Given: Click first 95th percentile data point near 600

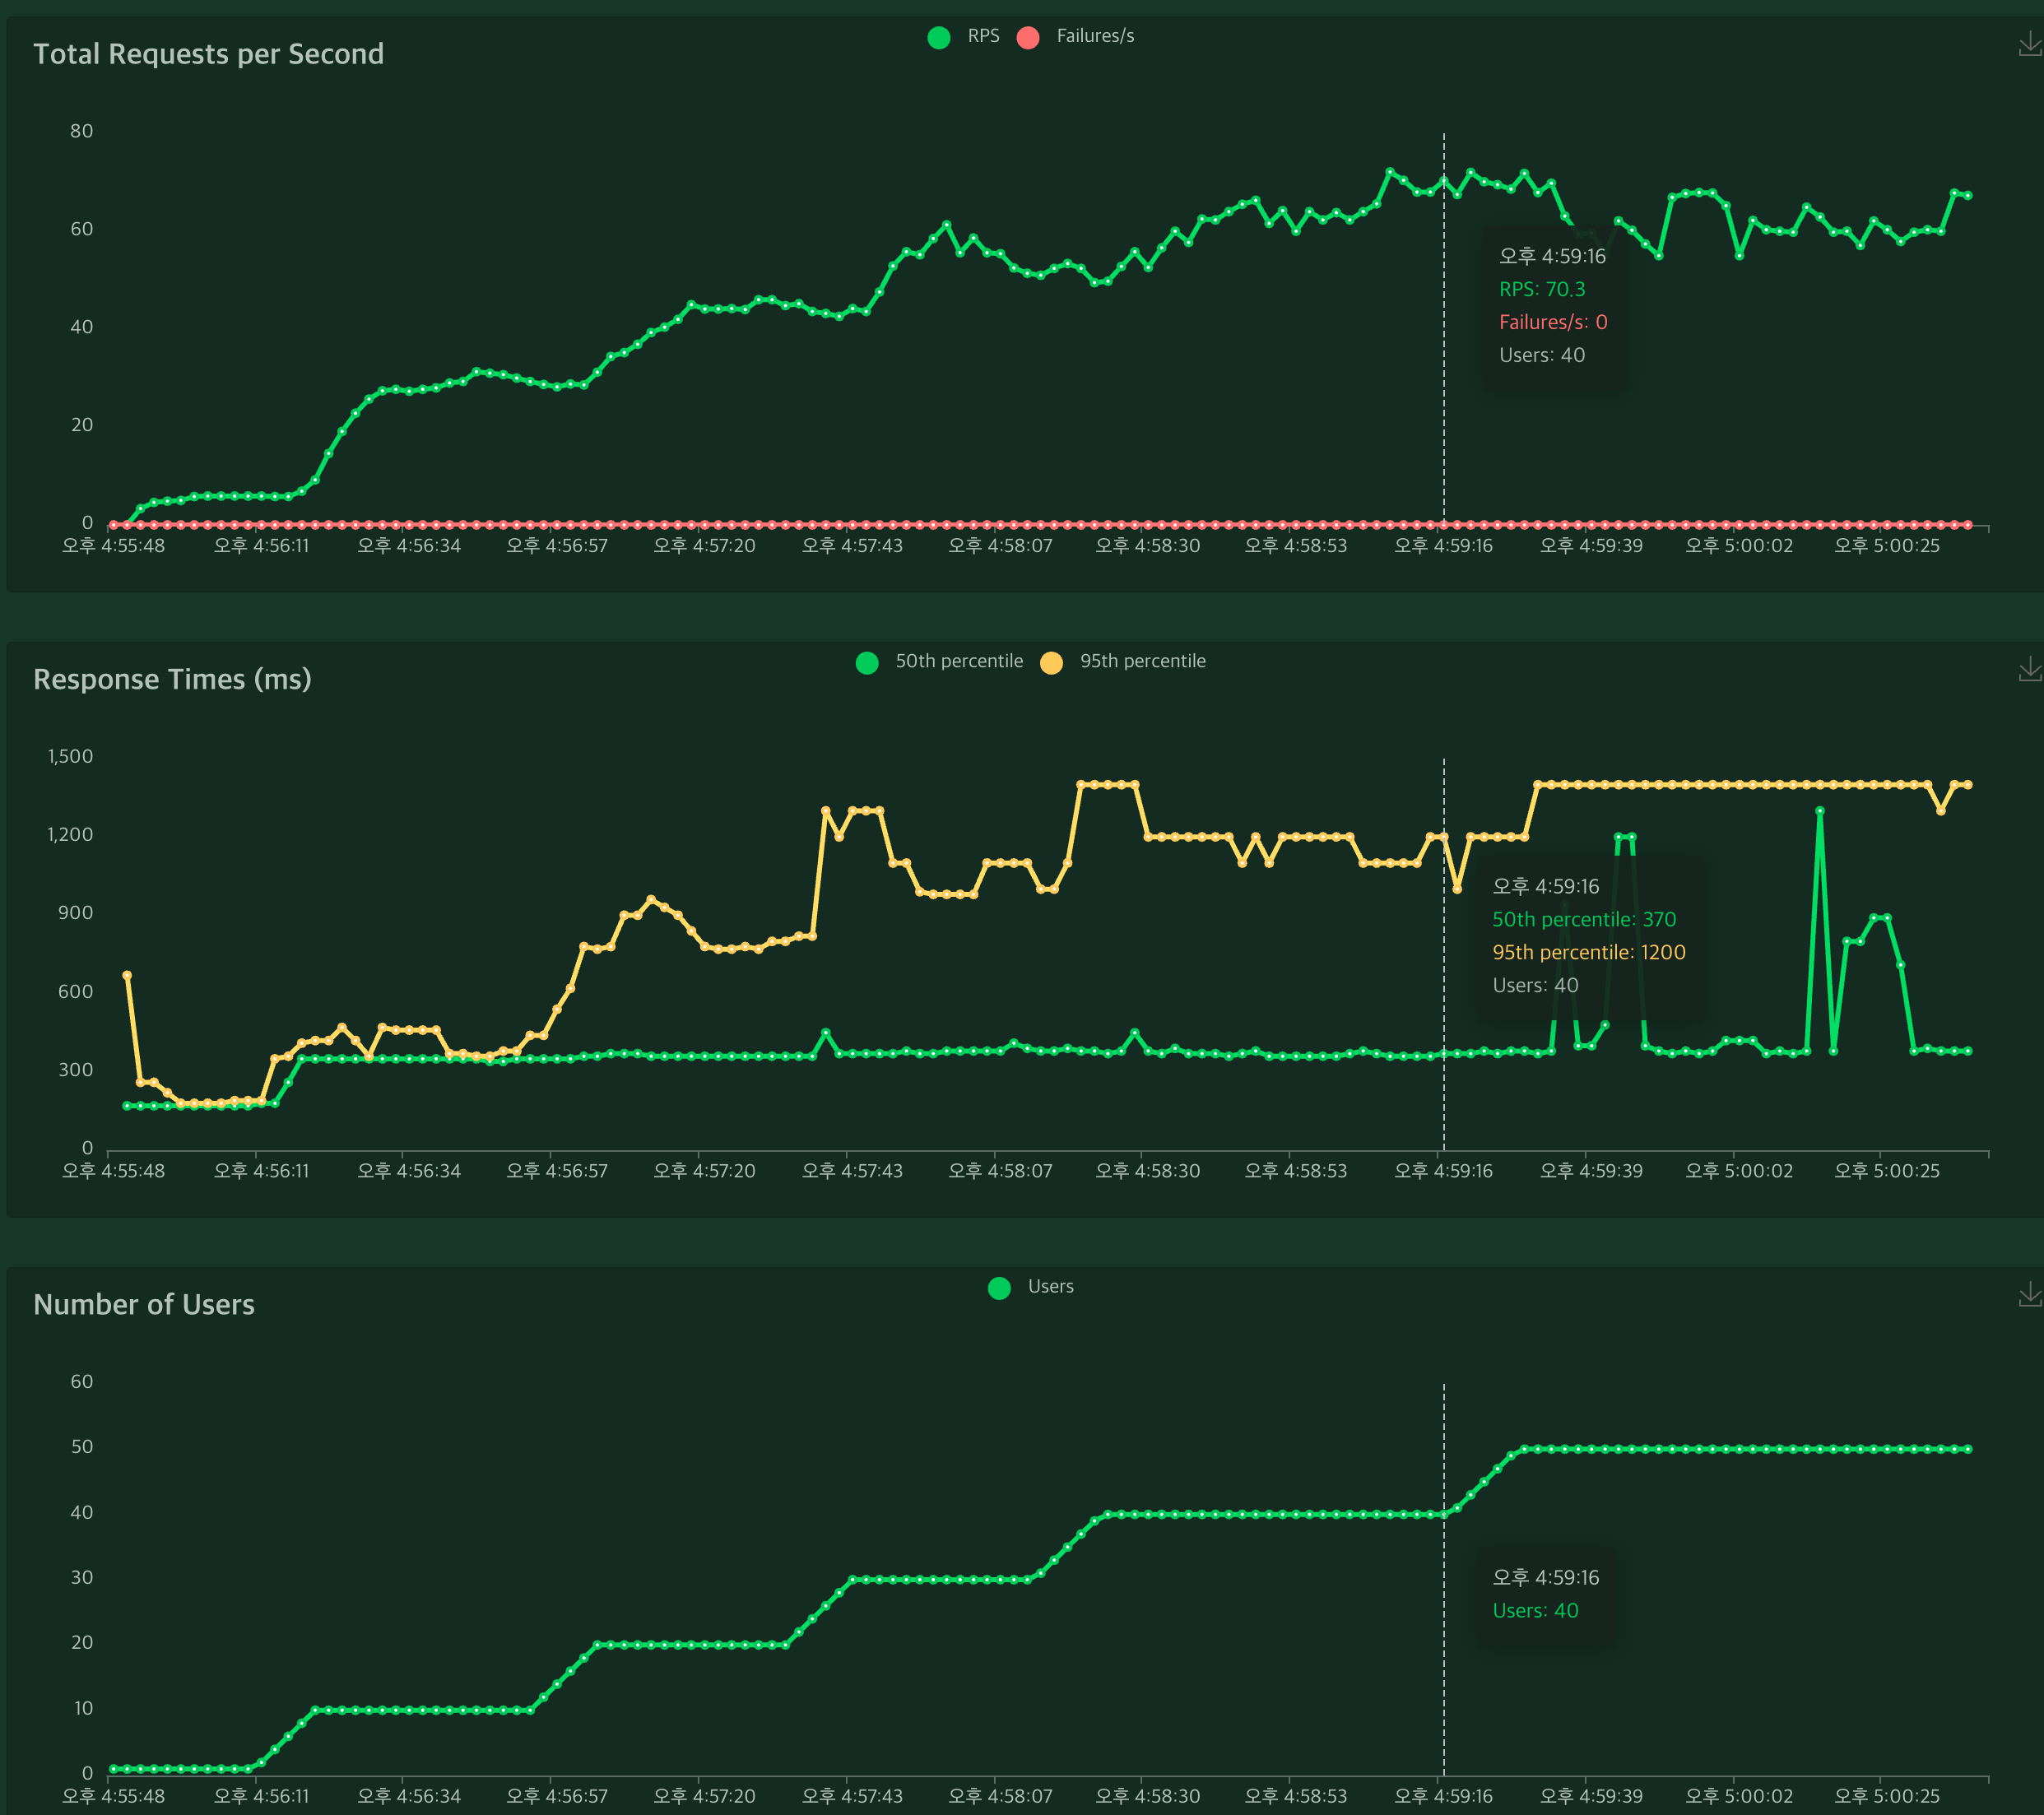Looking at the screenshot, I should click(127, 975).
